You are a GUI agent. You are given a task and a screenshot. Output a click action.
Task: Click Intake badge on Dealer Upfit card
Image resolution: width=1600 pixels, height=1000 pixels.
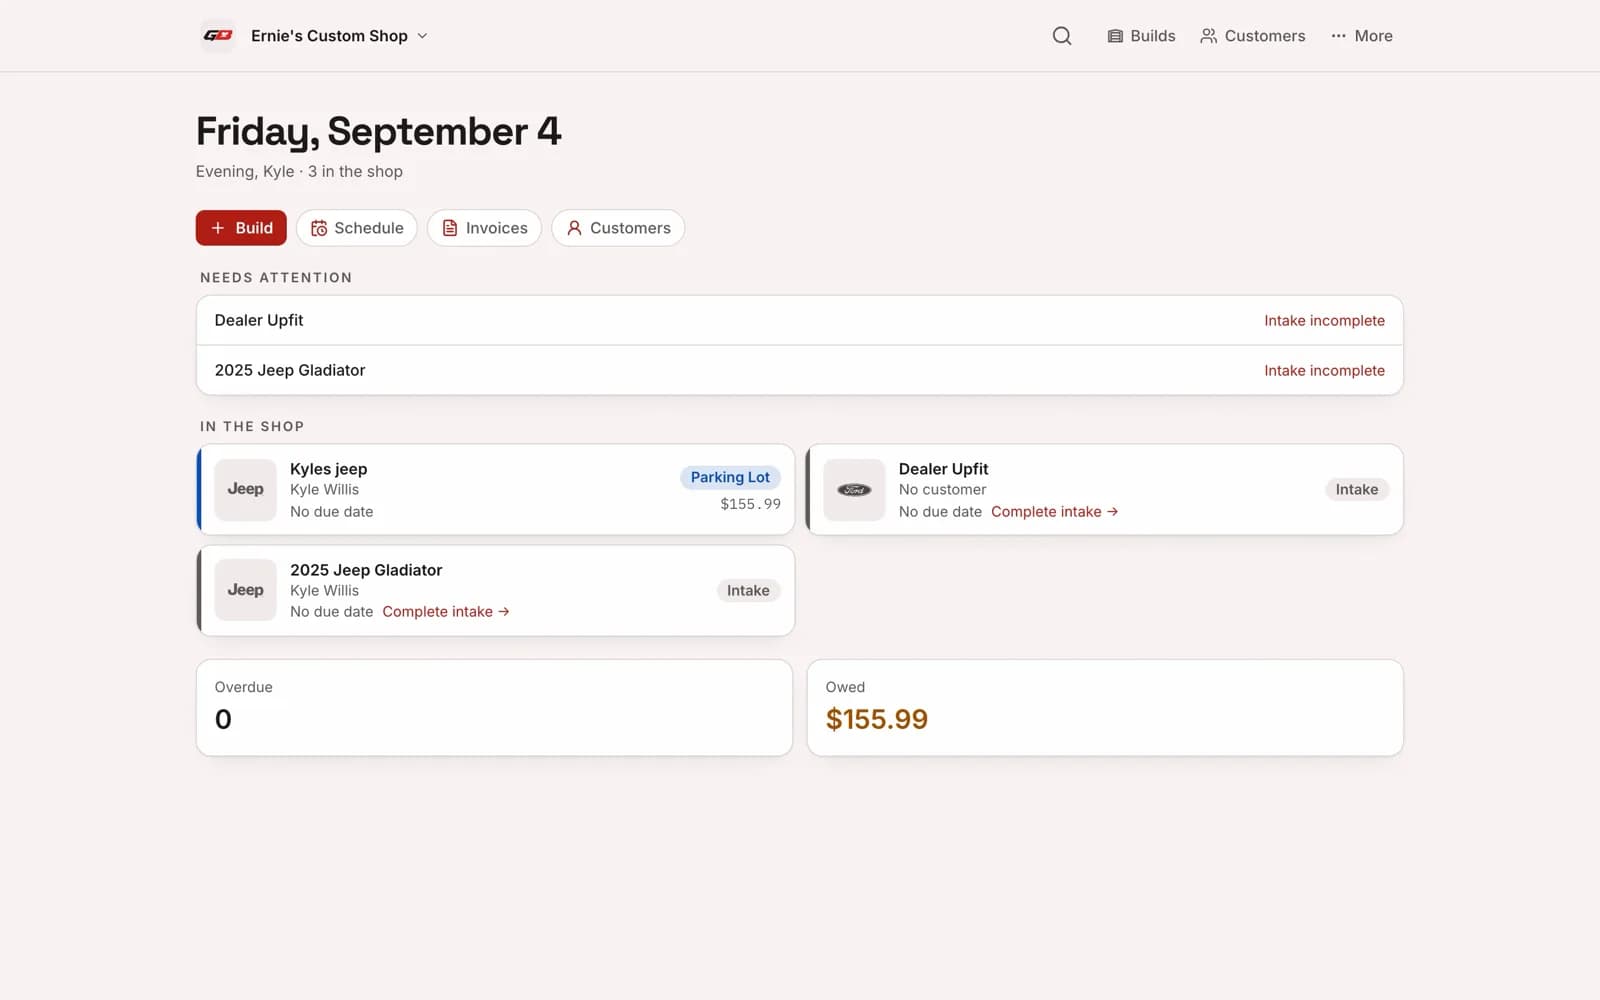pos(1357,490)
